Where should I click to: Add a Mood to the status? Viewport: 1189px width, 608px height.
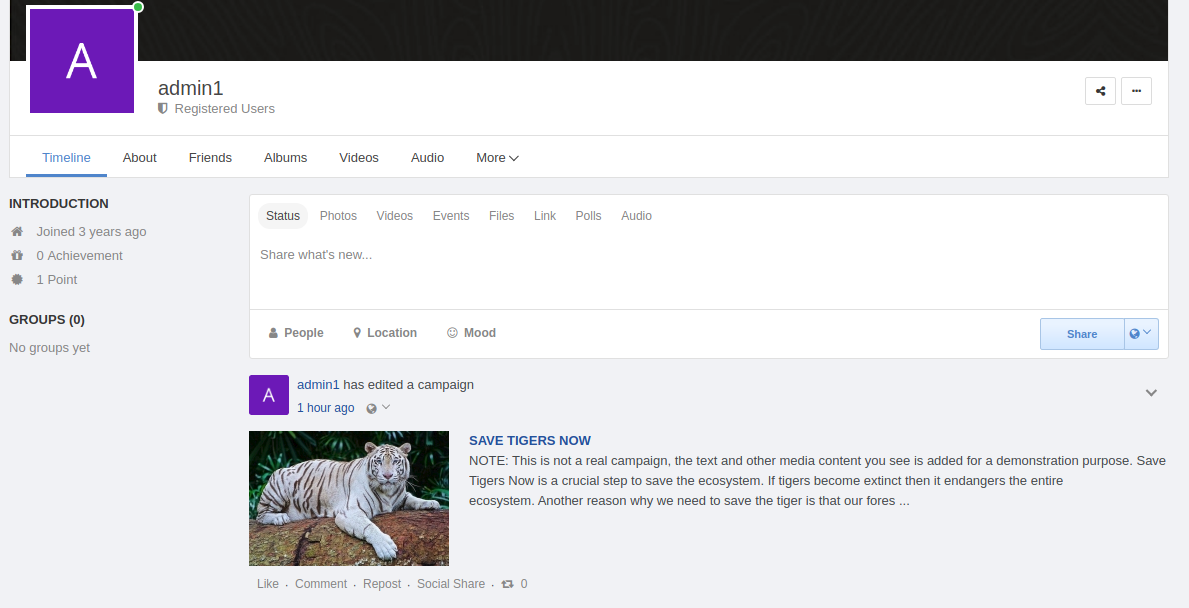click(471, 333)
